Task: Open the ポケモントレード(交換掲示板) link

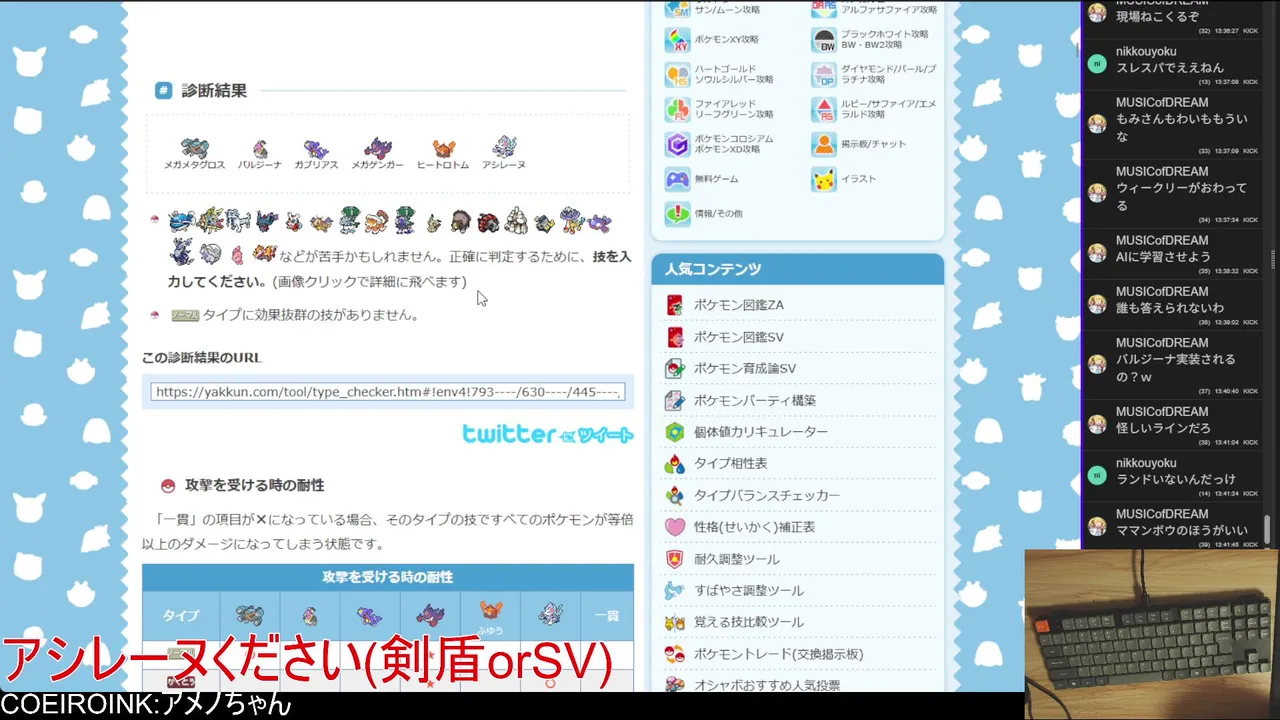Action: click(x=779, y=654)
